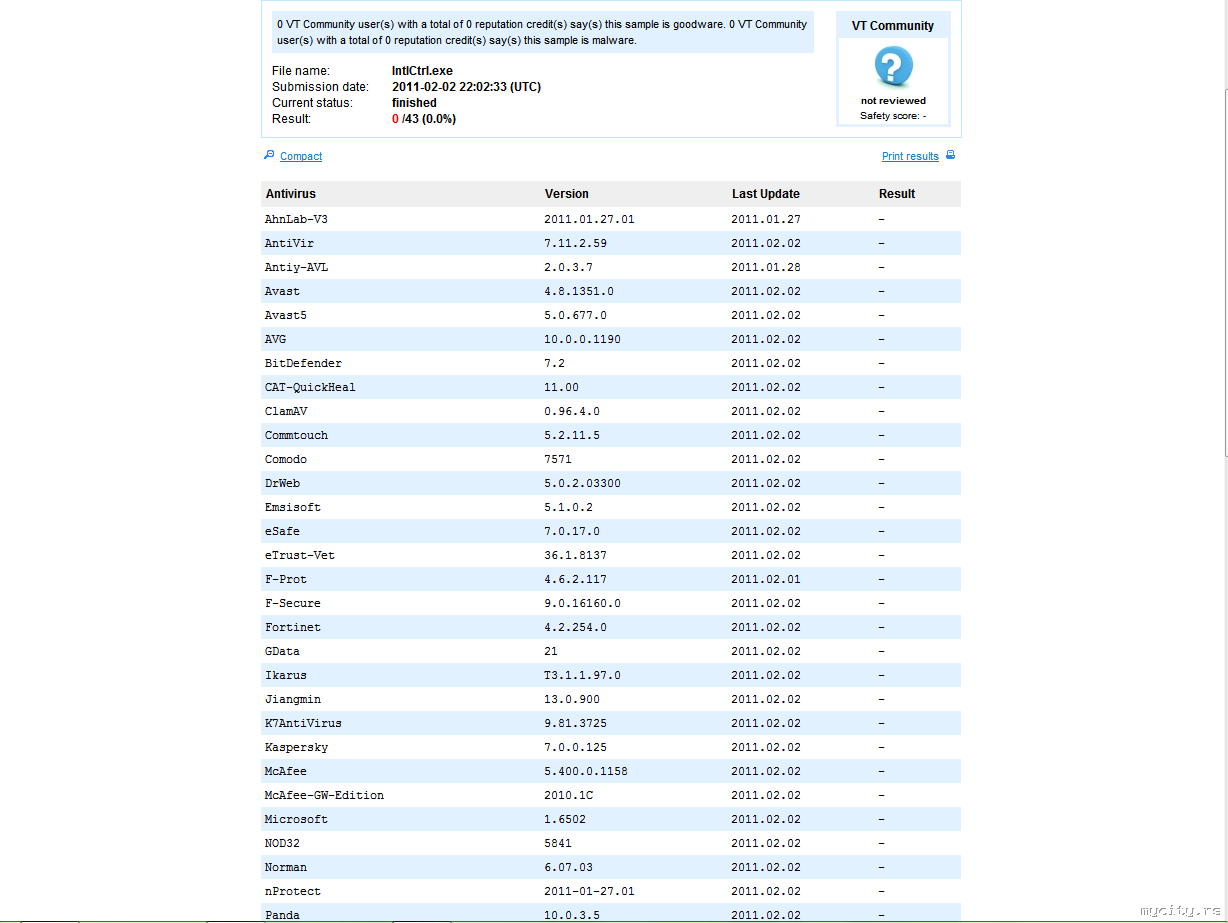
Task: Select the Jiangmin antivirus name
Action: coord(293,699)
